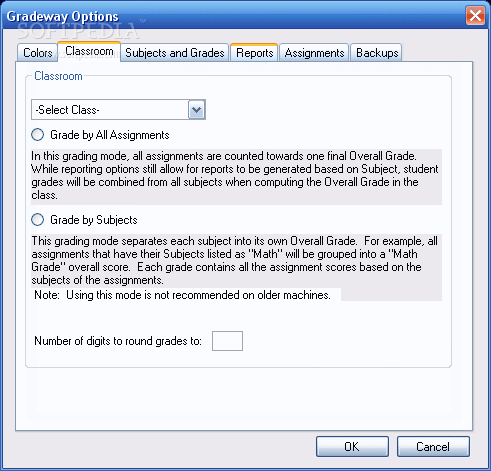
Task: Open the Subjects and Grades tab
Action: 174,53
